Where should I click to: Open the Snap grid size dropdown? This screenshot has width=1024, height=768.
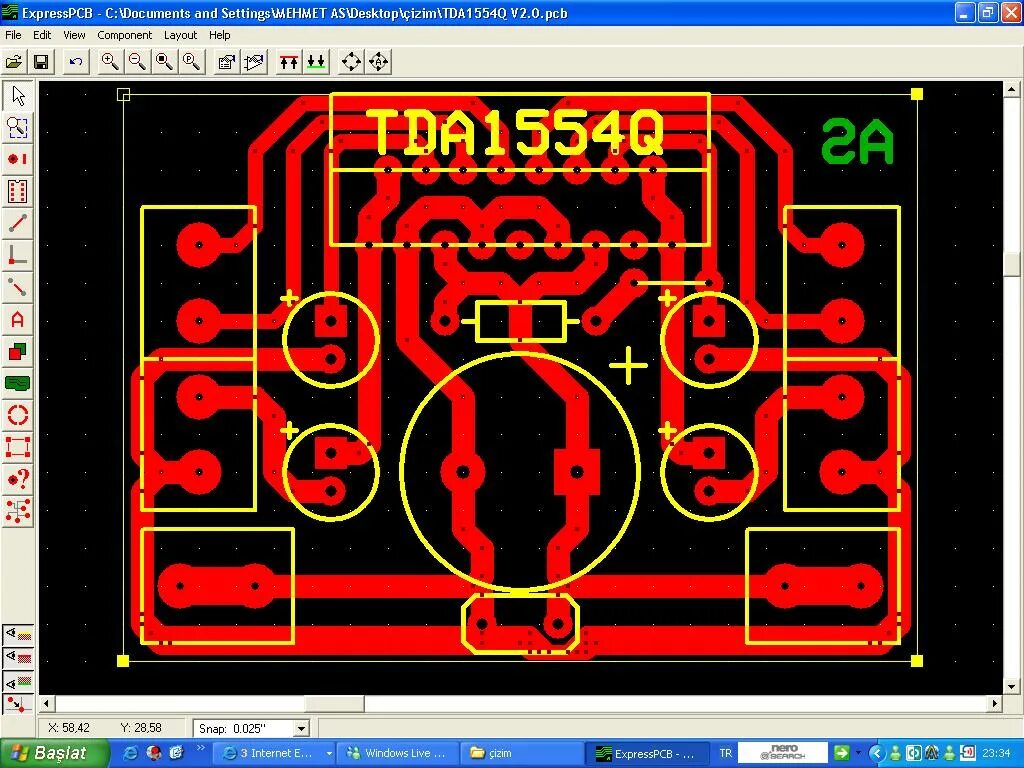click(x=301, y=729)
